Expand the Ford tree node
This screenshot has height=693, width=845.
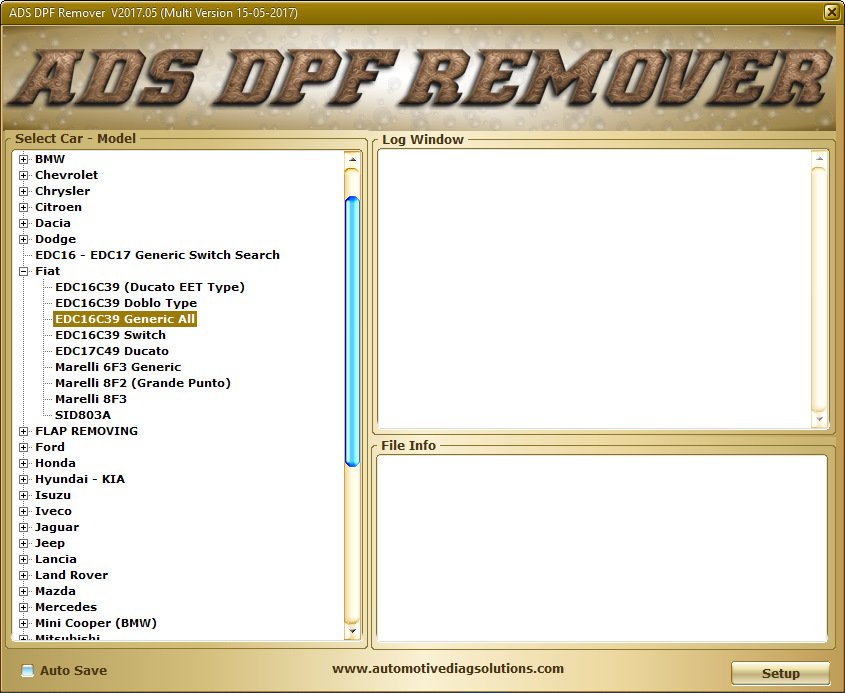[x=23, y=447]
